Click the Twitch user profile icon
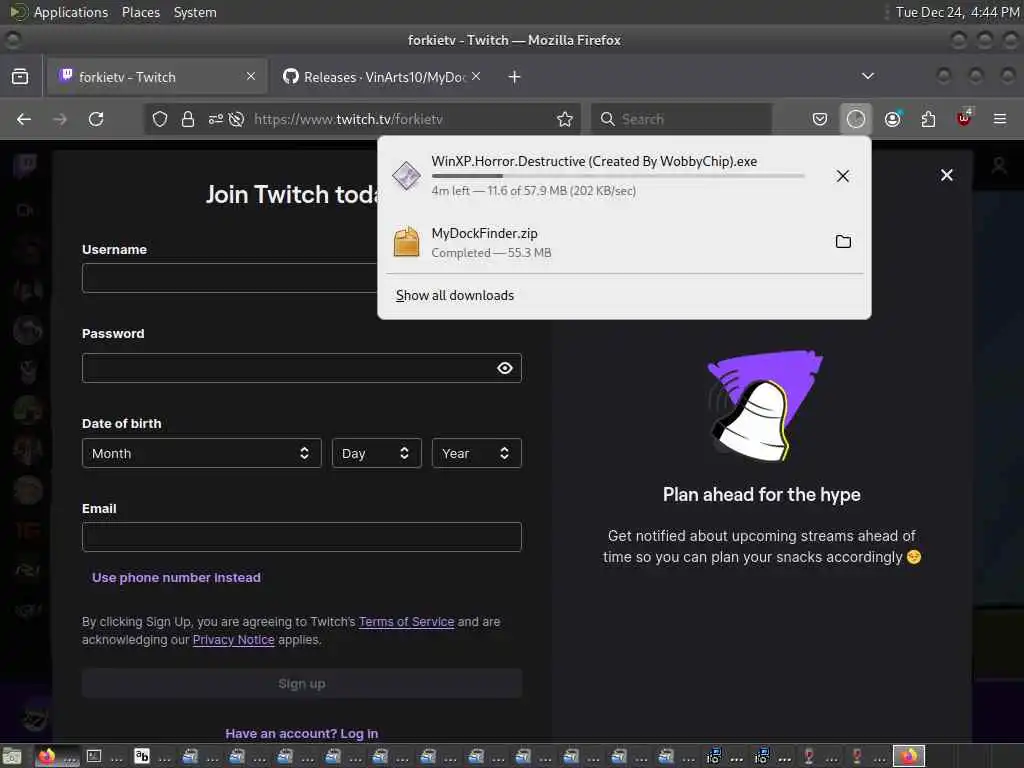This screenshot has width=1024, height=768. 999,166
